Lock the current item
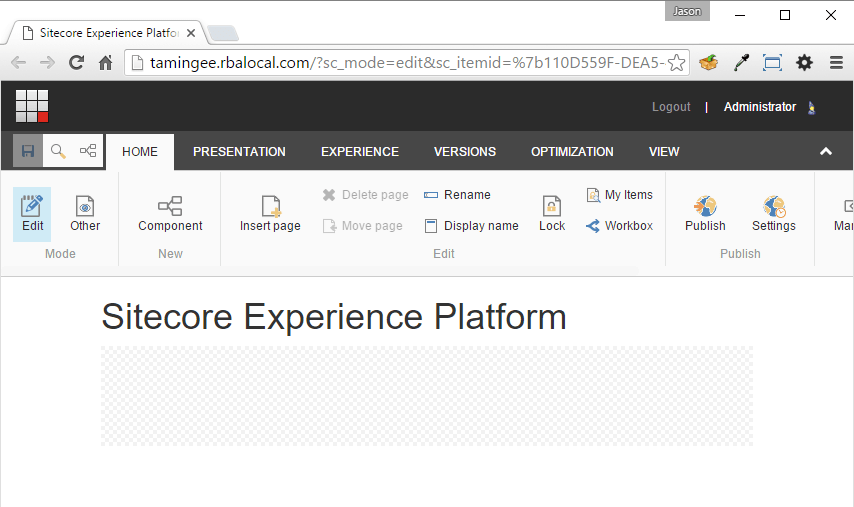 point(552,213)
